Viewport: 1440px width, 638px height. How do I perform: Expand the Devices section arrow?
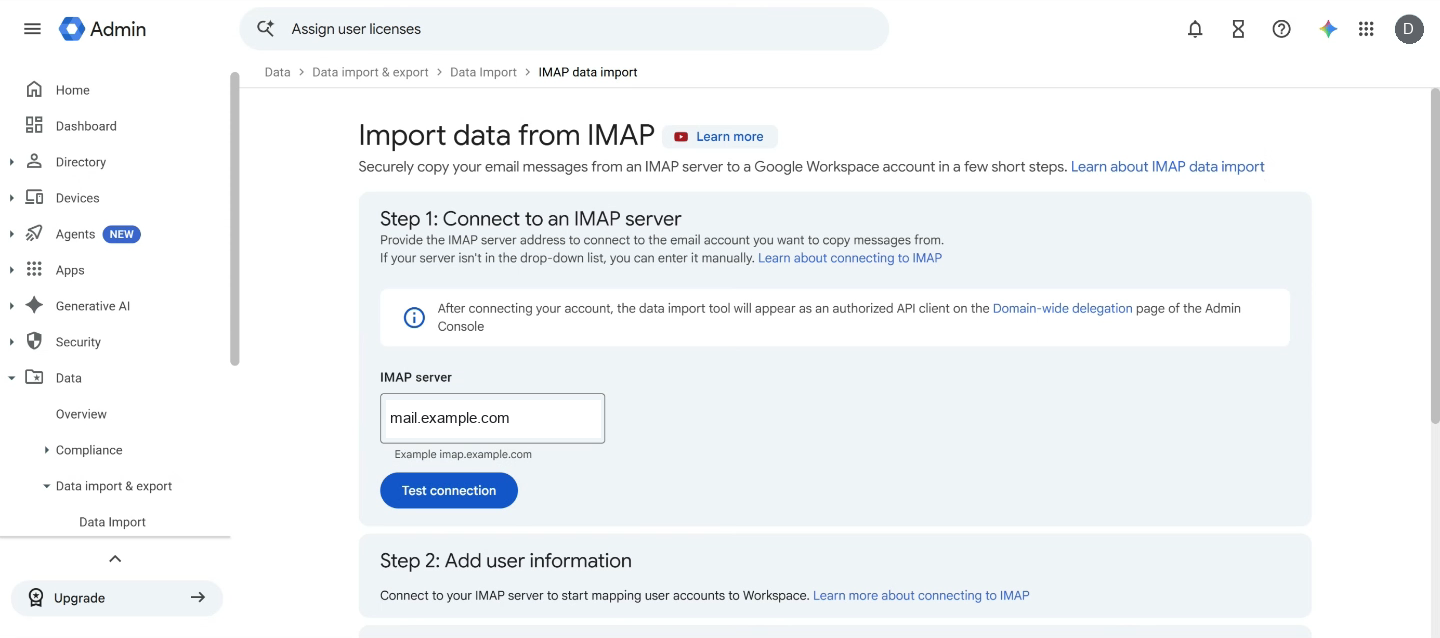[x=11, y=198]
